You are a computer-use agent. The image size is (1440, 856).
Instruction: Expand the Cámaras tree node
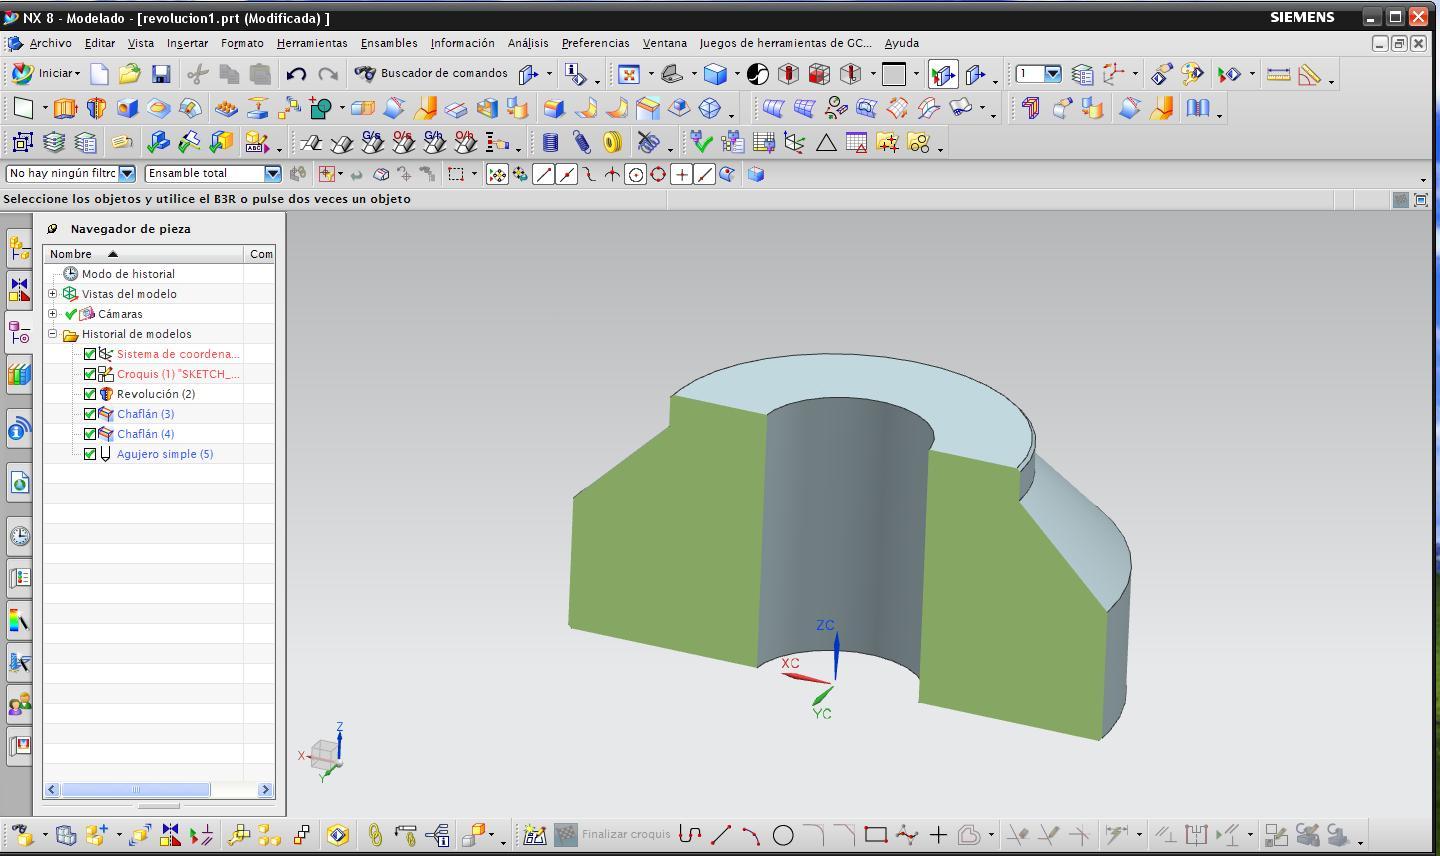(53, 314)
